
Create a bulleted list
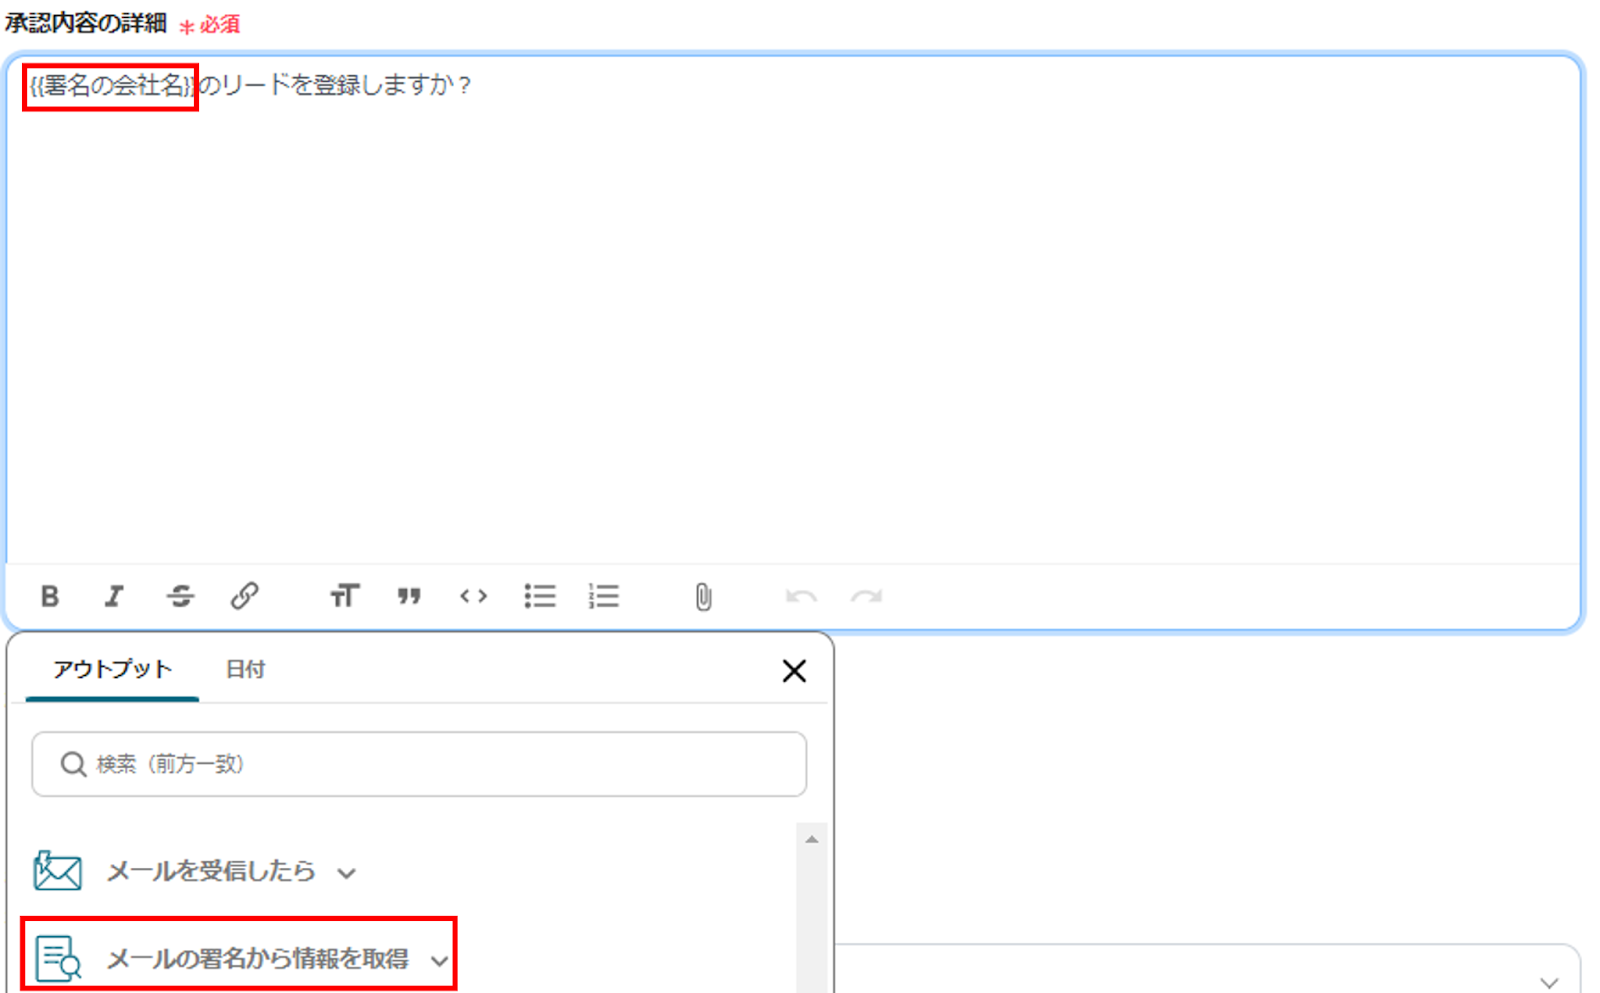coord(540,597)
